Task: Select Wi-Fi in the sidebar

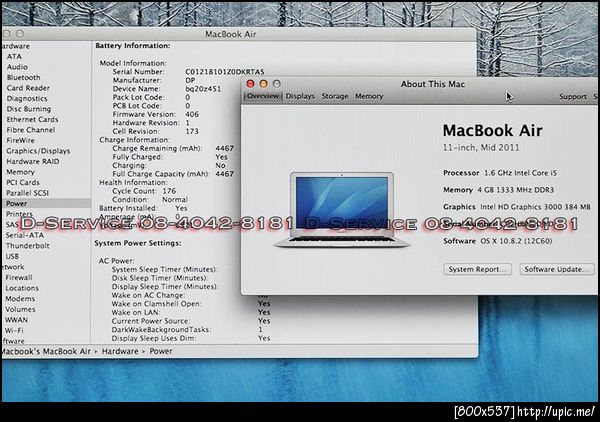Action: point(14,330)
